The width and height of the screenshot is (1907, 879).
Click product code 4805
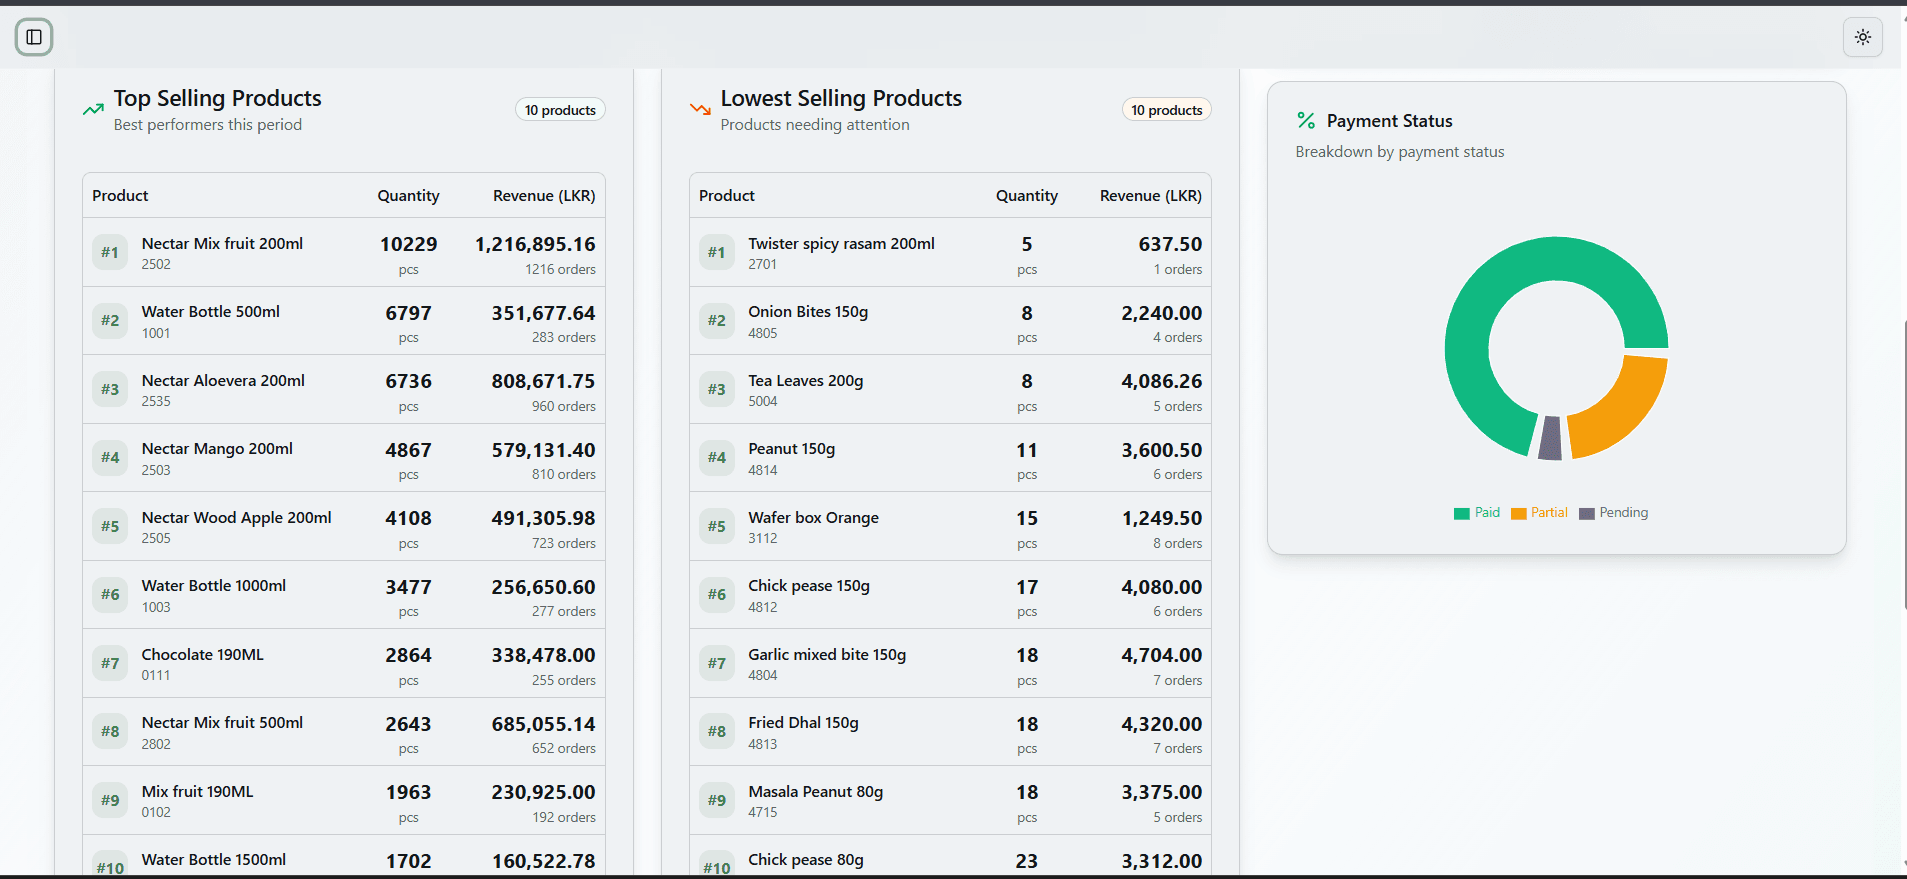pos(763,333)
